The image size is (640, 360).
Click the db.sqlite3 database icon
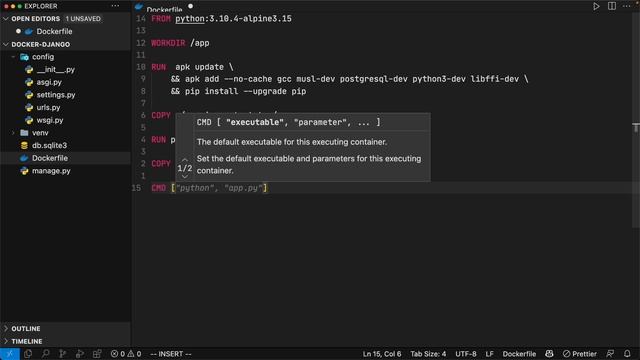click(x=24, y=145)
